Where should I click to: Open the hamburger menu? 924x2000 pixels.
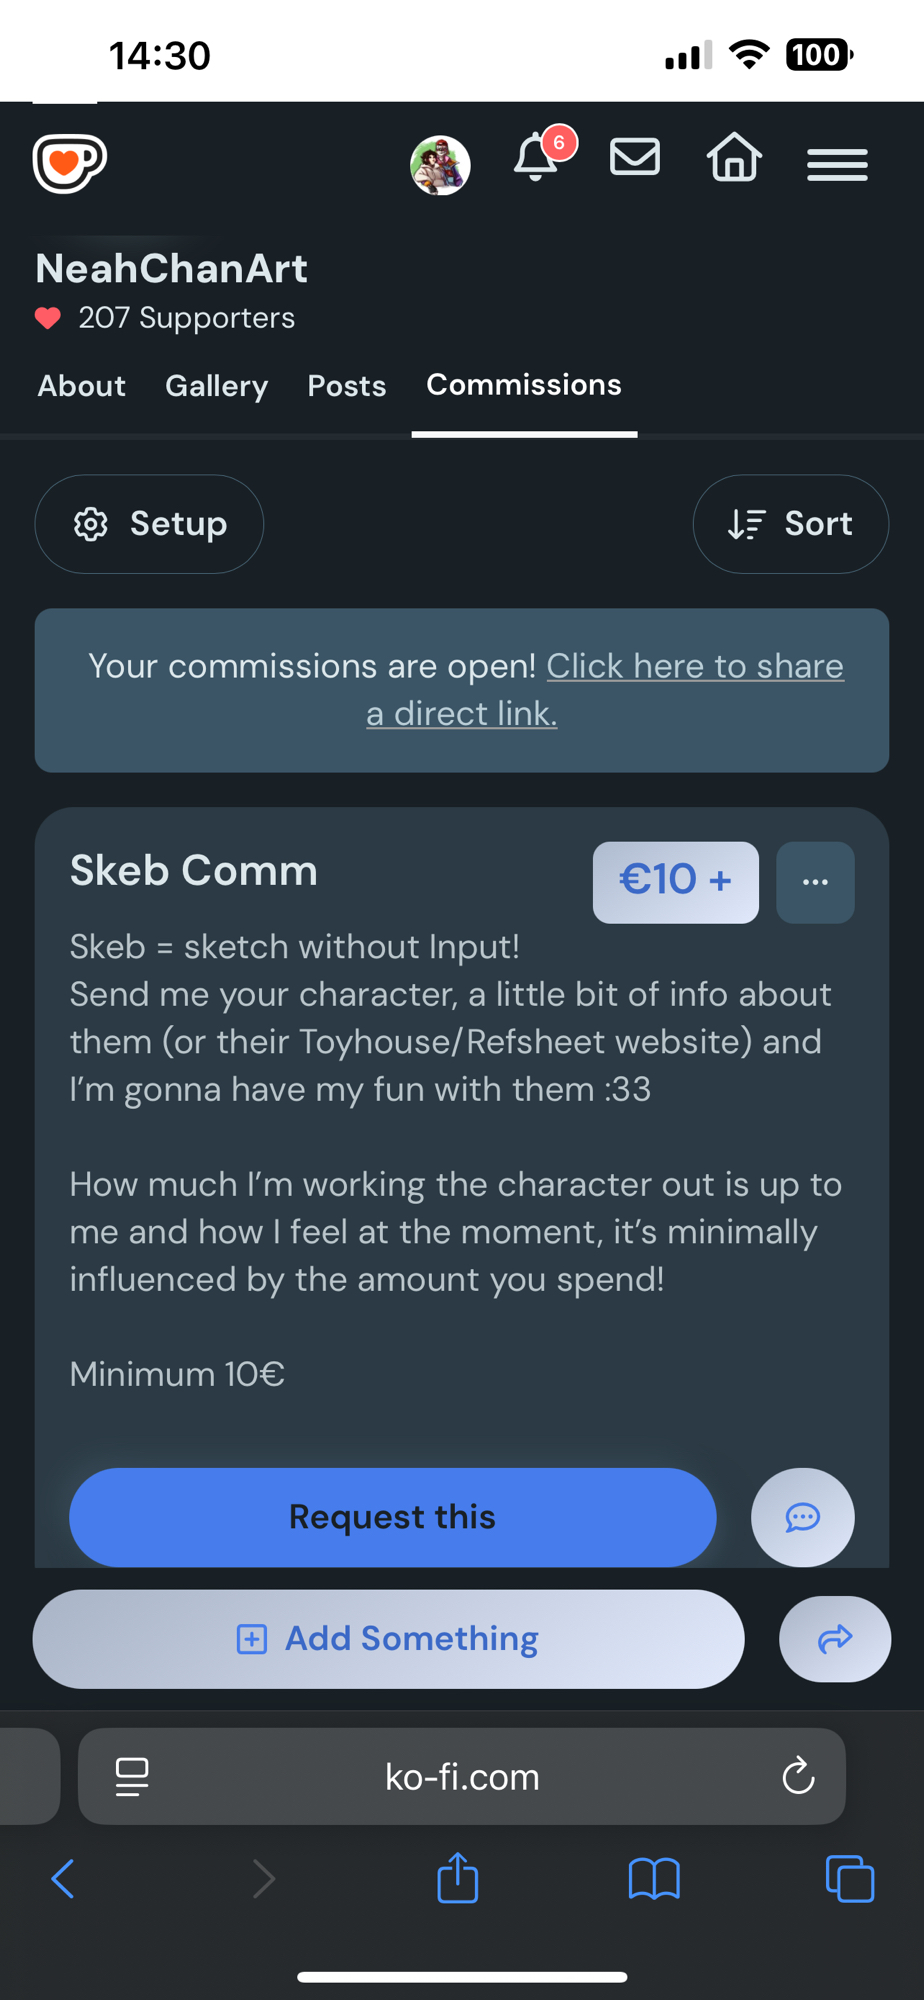pyautogui.click(x=837, y=164)
